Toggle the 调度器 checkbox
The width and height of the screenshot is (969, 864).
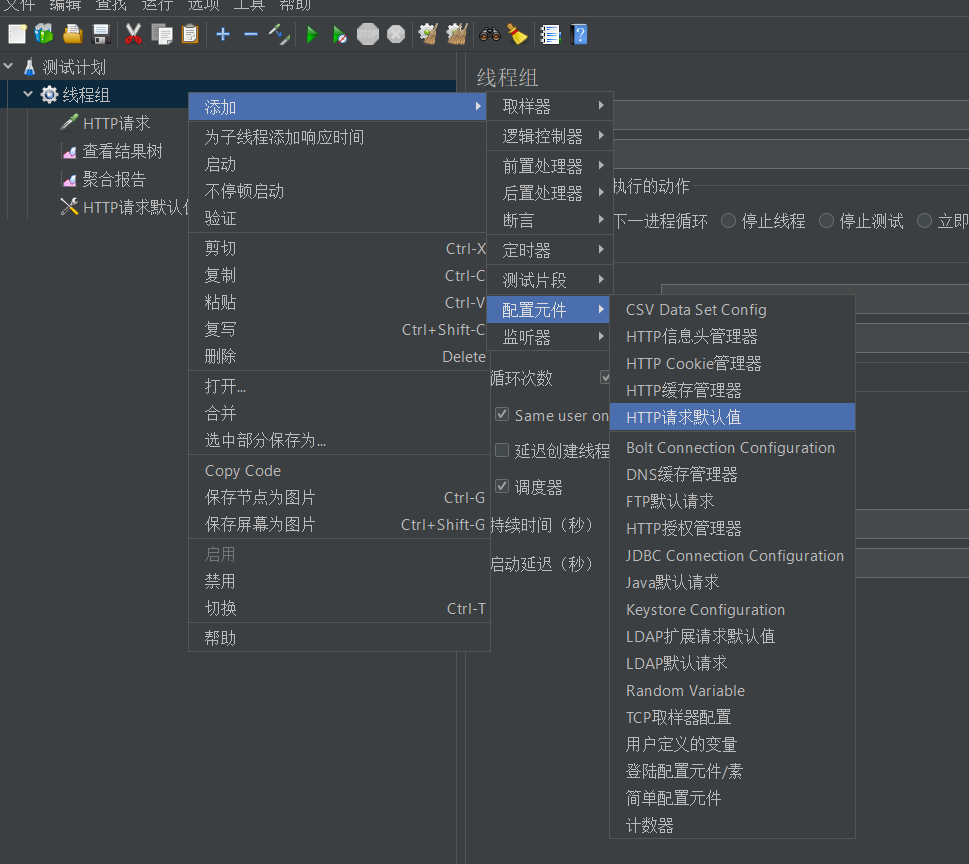click(502, 486)
